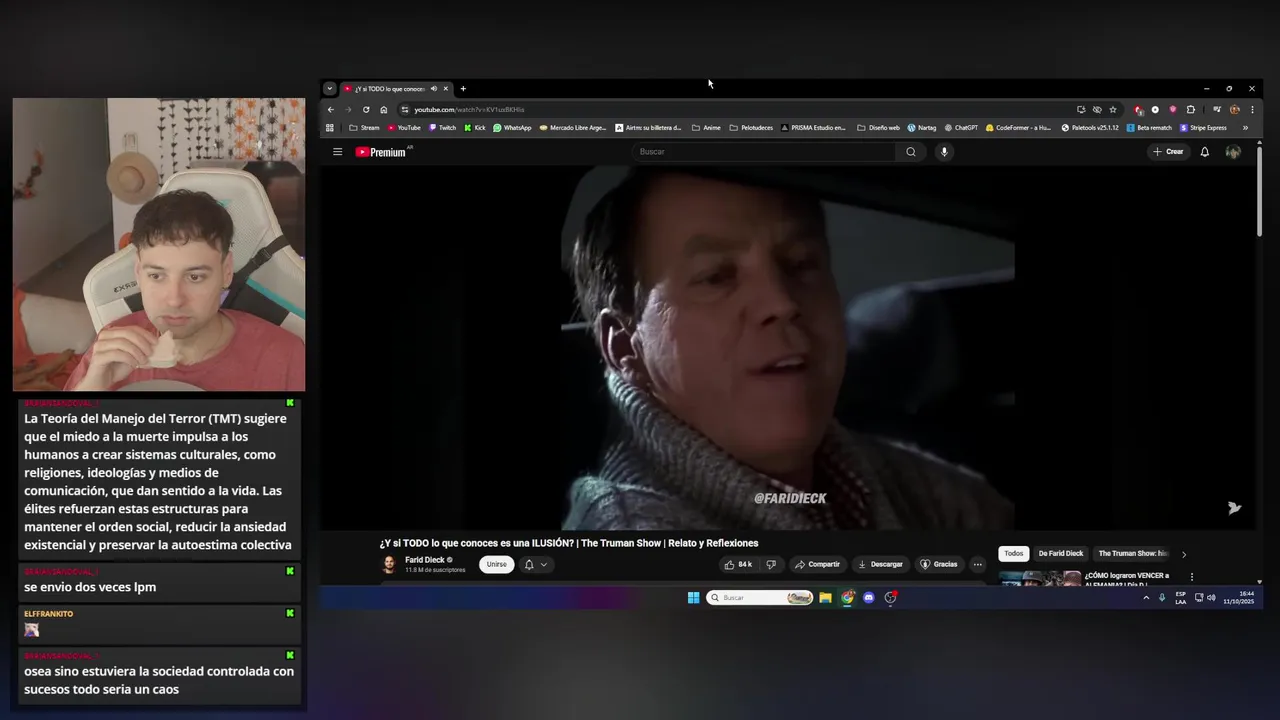Expand the subscription notification bell dropdown
1280x720 pixels.
(535, 565)
